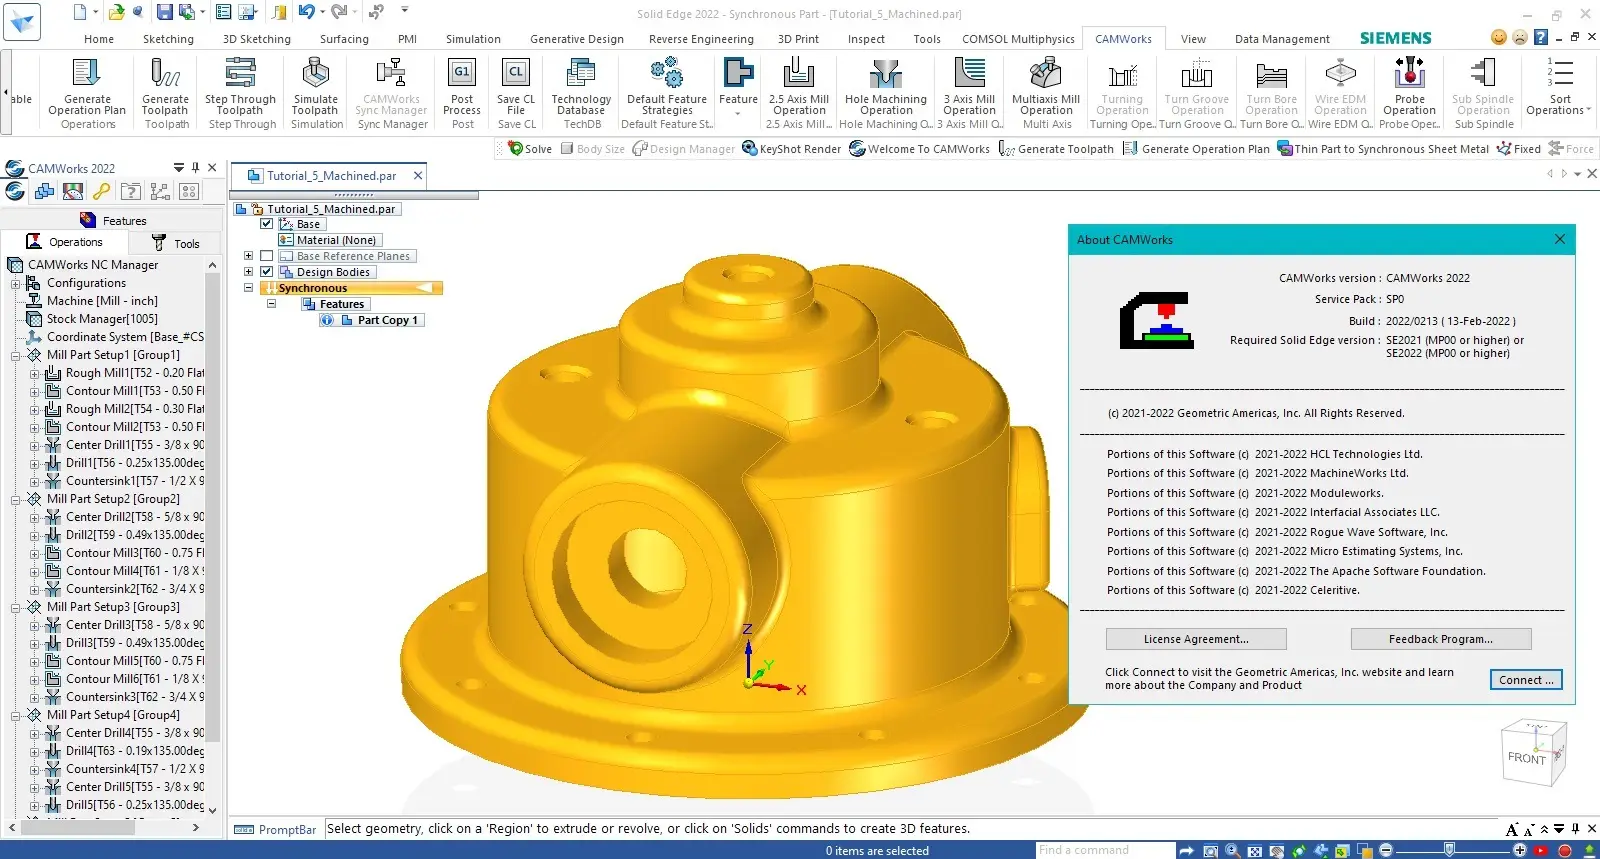Click Solve in the command bar
The width and height of the screenshot is (1600, 859).
pos(530,149)
